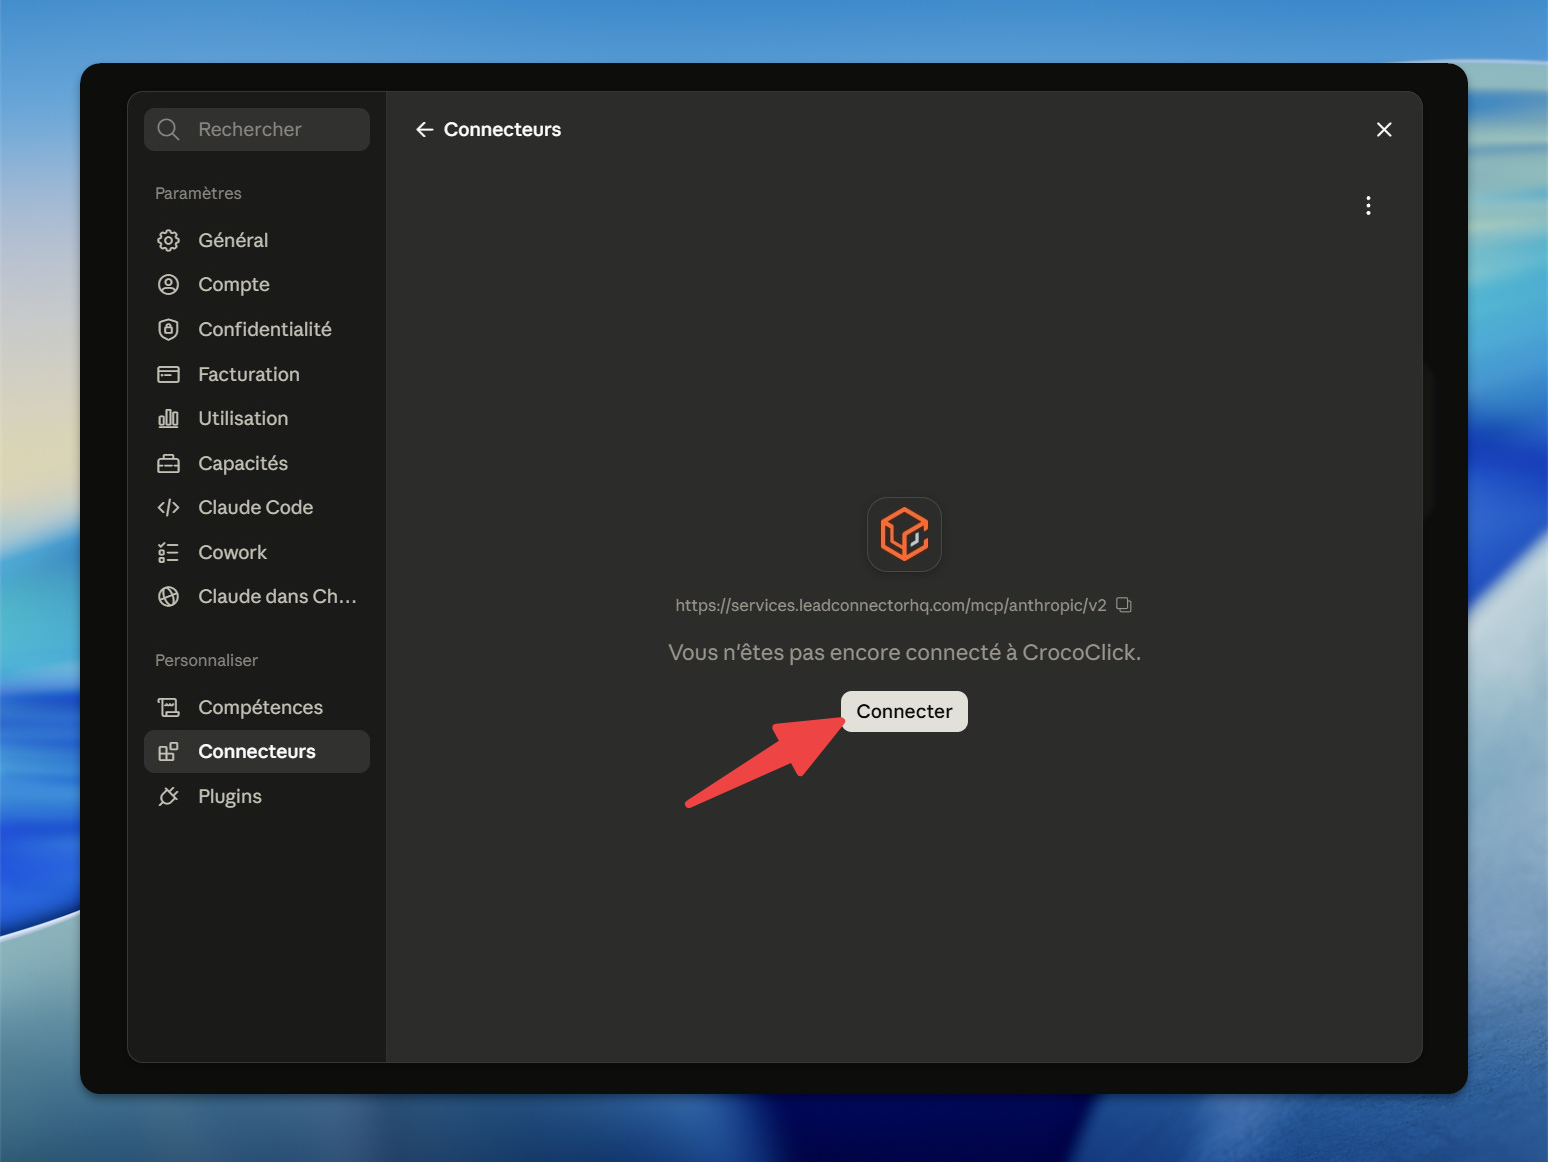This screenshot has width=1548, height=1162.
Task: Click the Connecteurs header title
Action: coord(502,130)
